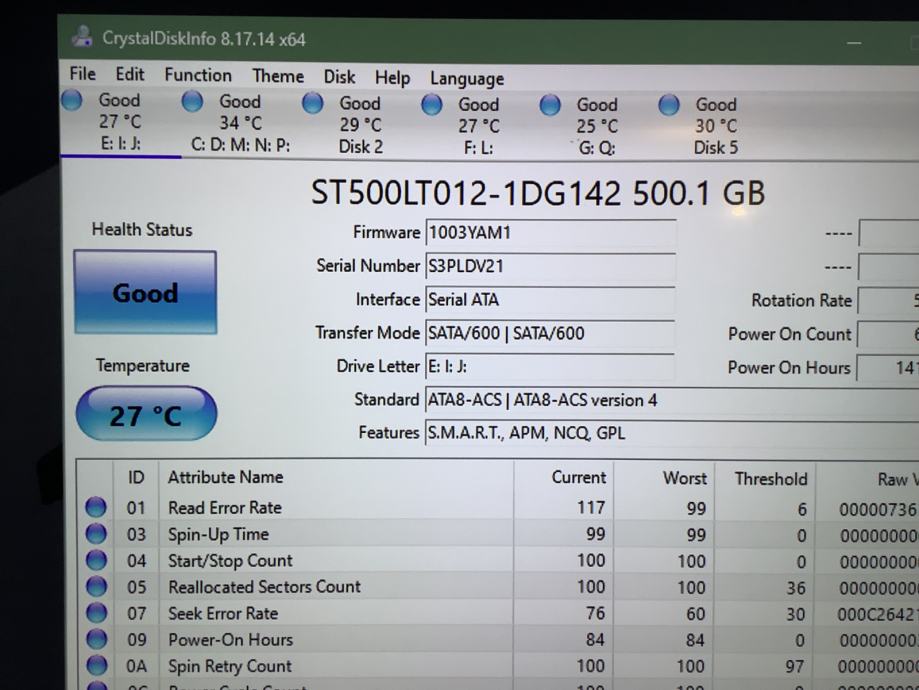
Task: Click the Transfer Mode field SATA/600
Action: 550,334
